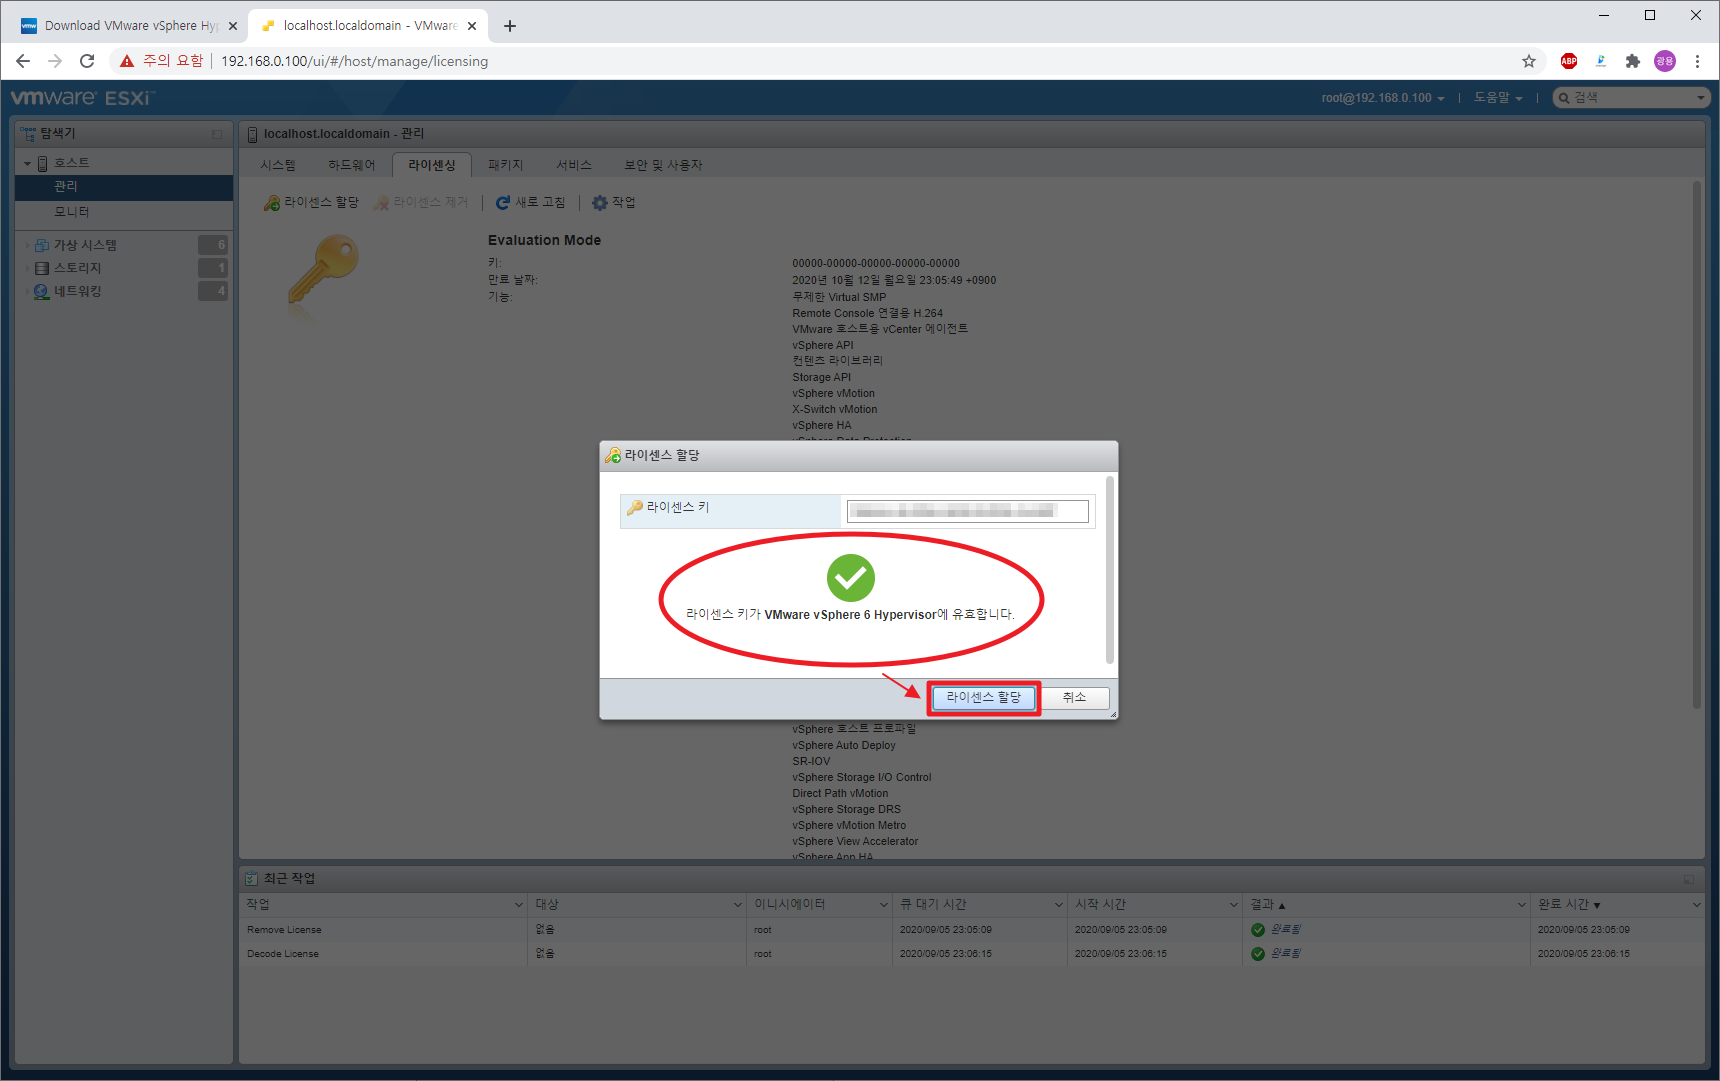Click the license dialog vertical scrollbar
This screenshot has width=1720, height=1081.
pos(1109,570)
